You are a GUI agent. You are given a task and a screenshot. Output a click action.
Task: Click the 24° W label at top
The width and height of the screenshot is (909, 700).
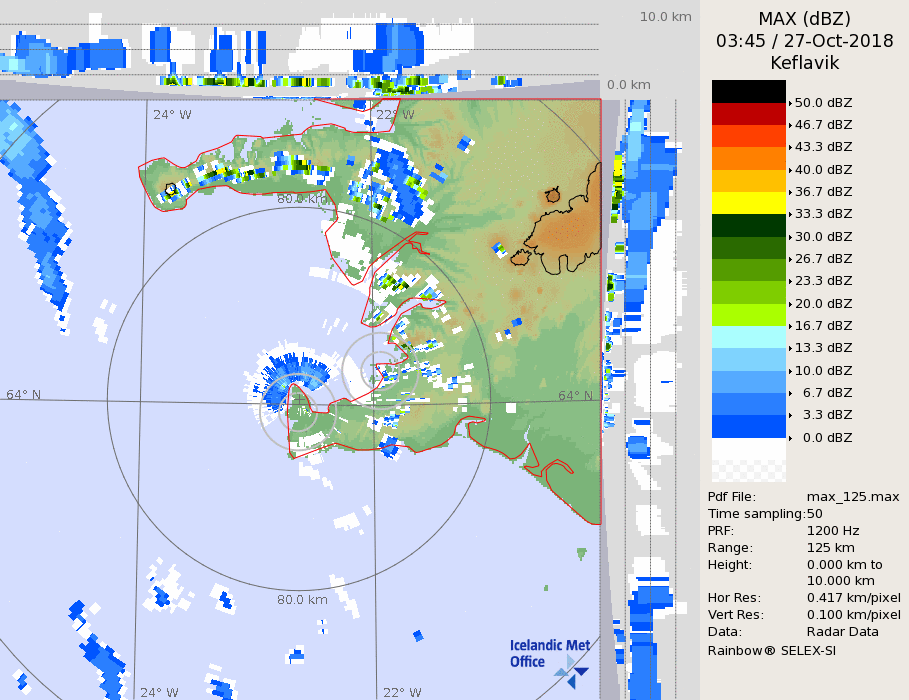(x=172, y=114)
